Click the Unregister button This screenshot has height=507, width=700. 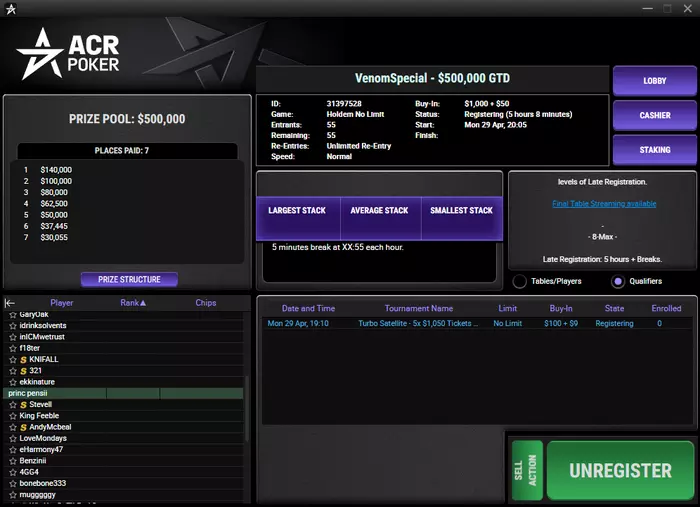(620, 470)
